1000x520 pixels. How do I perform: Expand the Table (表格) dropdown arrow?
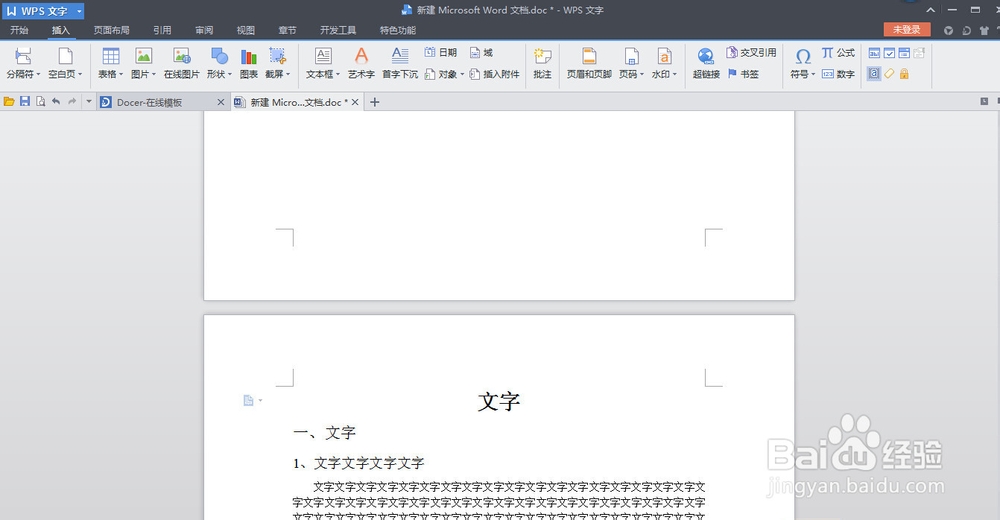click(x=121, y=75)
